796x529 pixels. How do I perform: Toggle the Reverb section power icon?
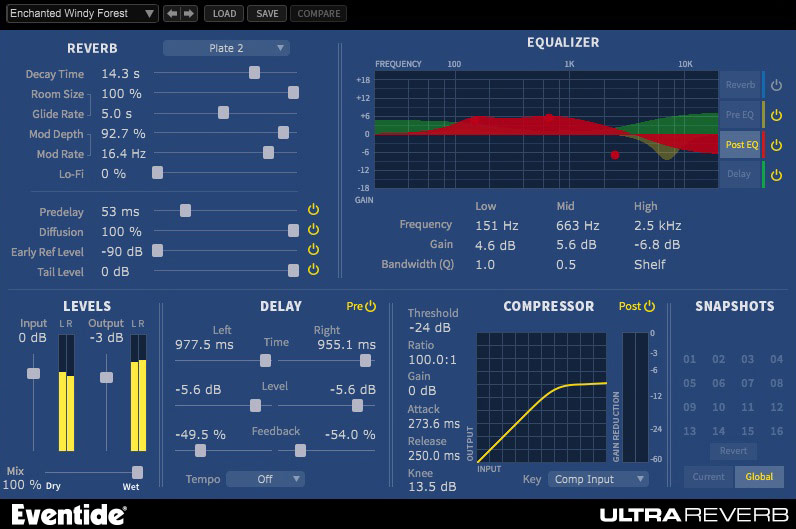pos(776,85)
